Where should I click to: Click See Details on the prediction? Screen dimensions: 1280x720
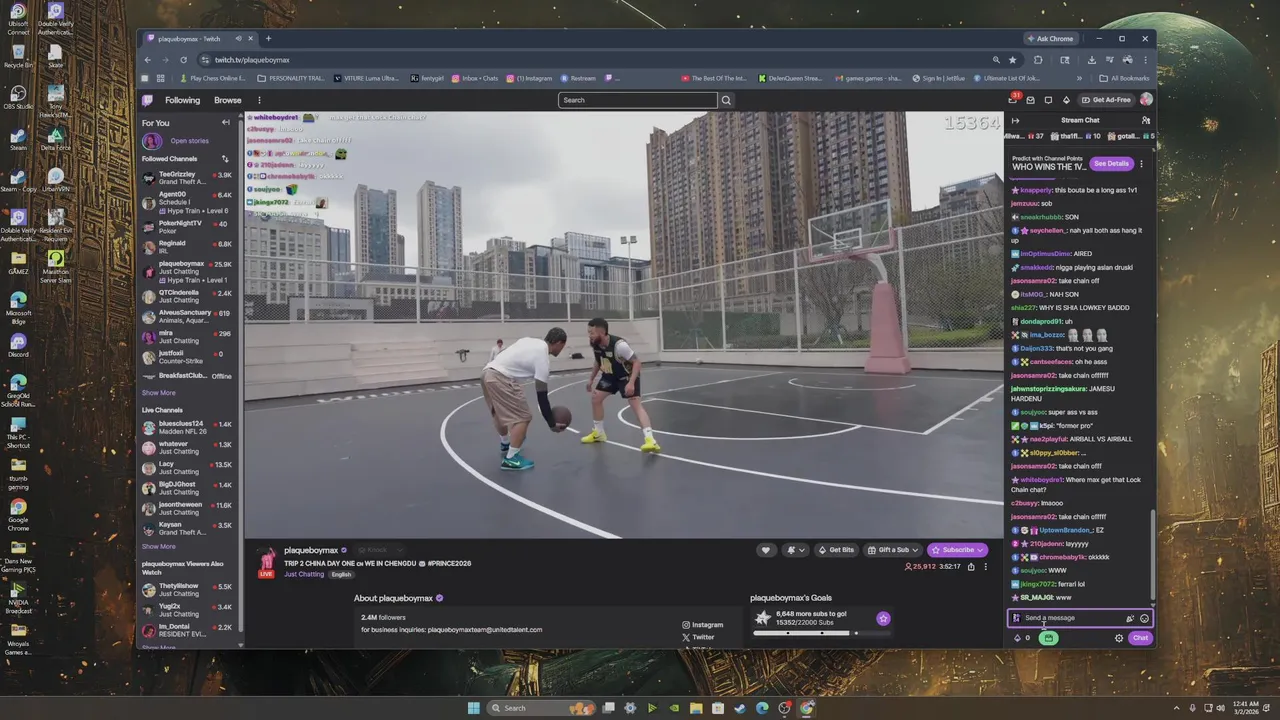tap(1111, 164)
